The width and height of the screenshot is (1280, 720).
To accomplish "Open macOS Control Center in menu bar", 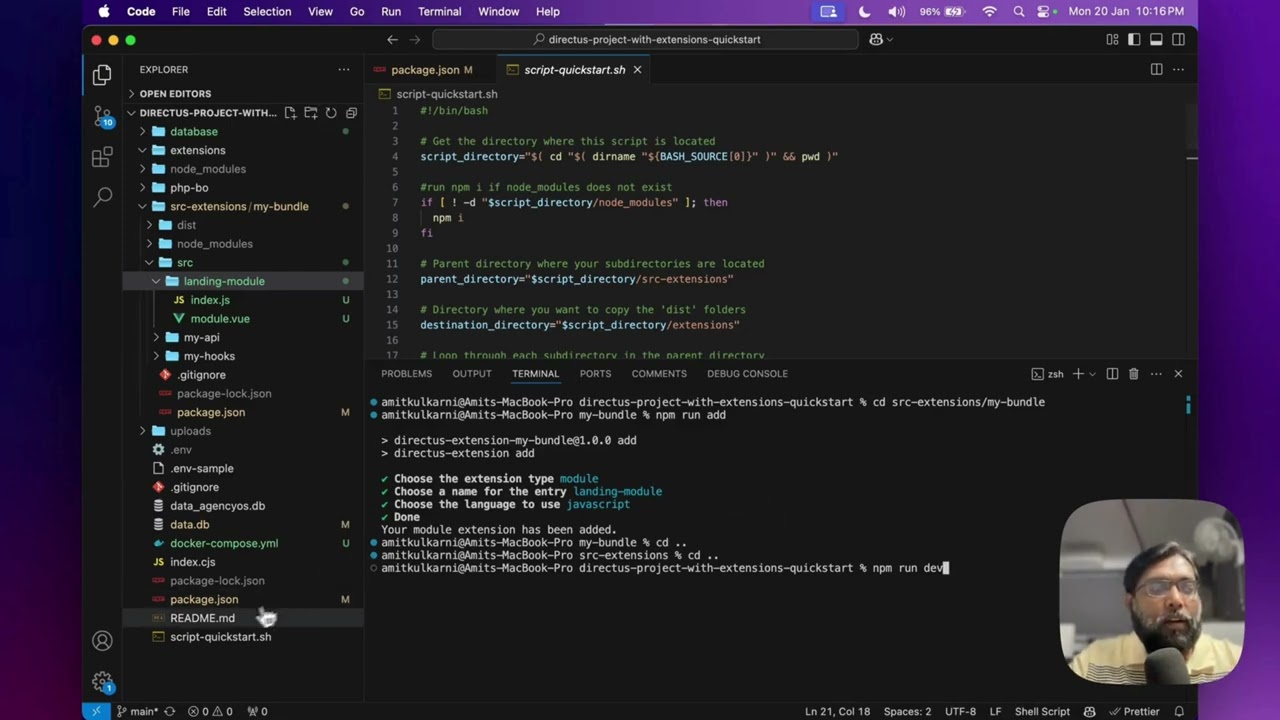I will (1046, 12).
